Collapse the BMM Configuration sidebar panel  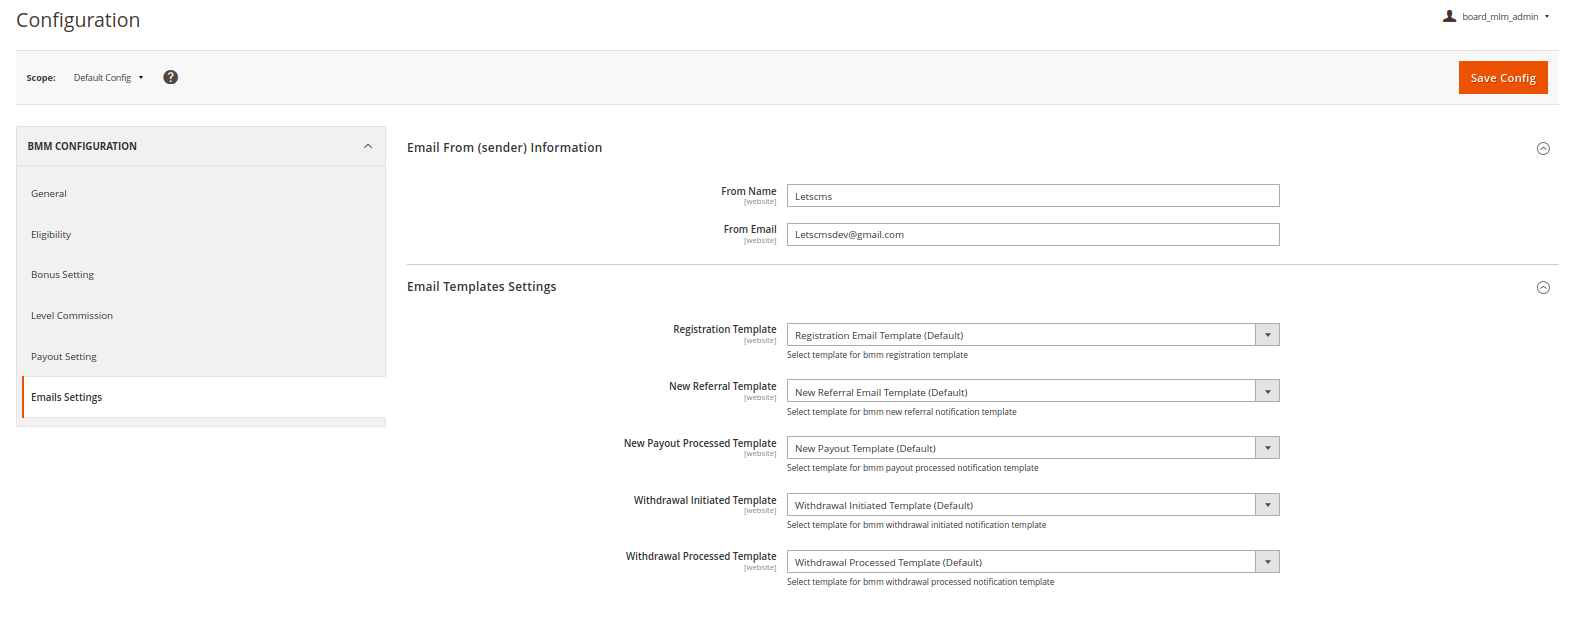point(368,146)
